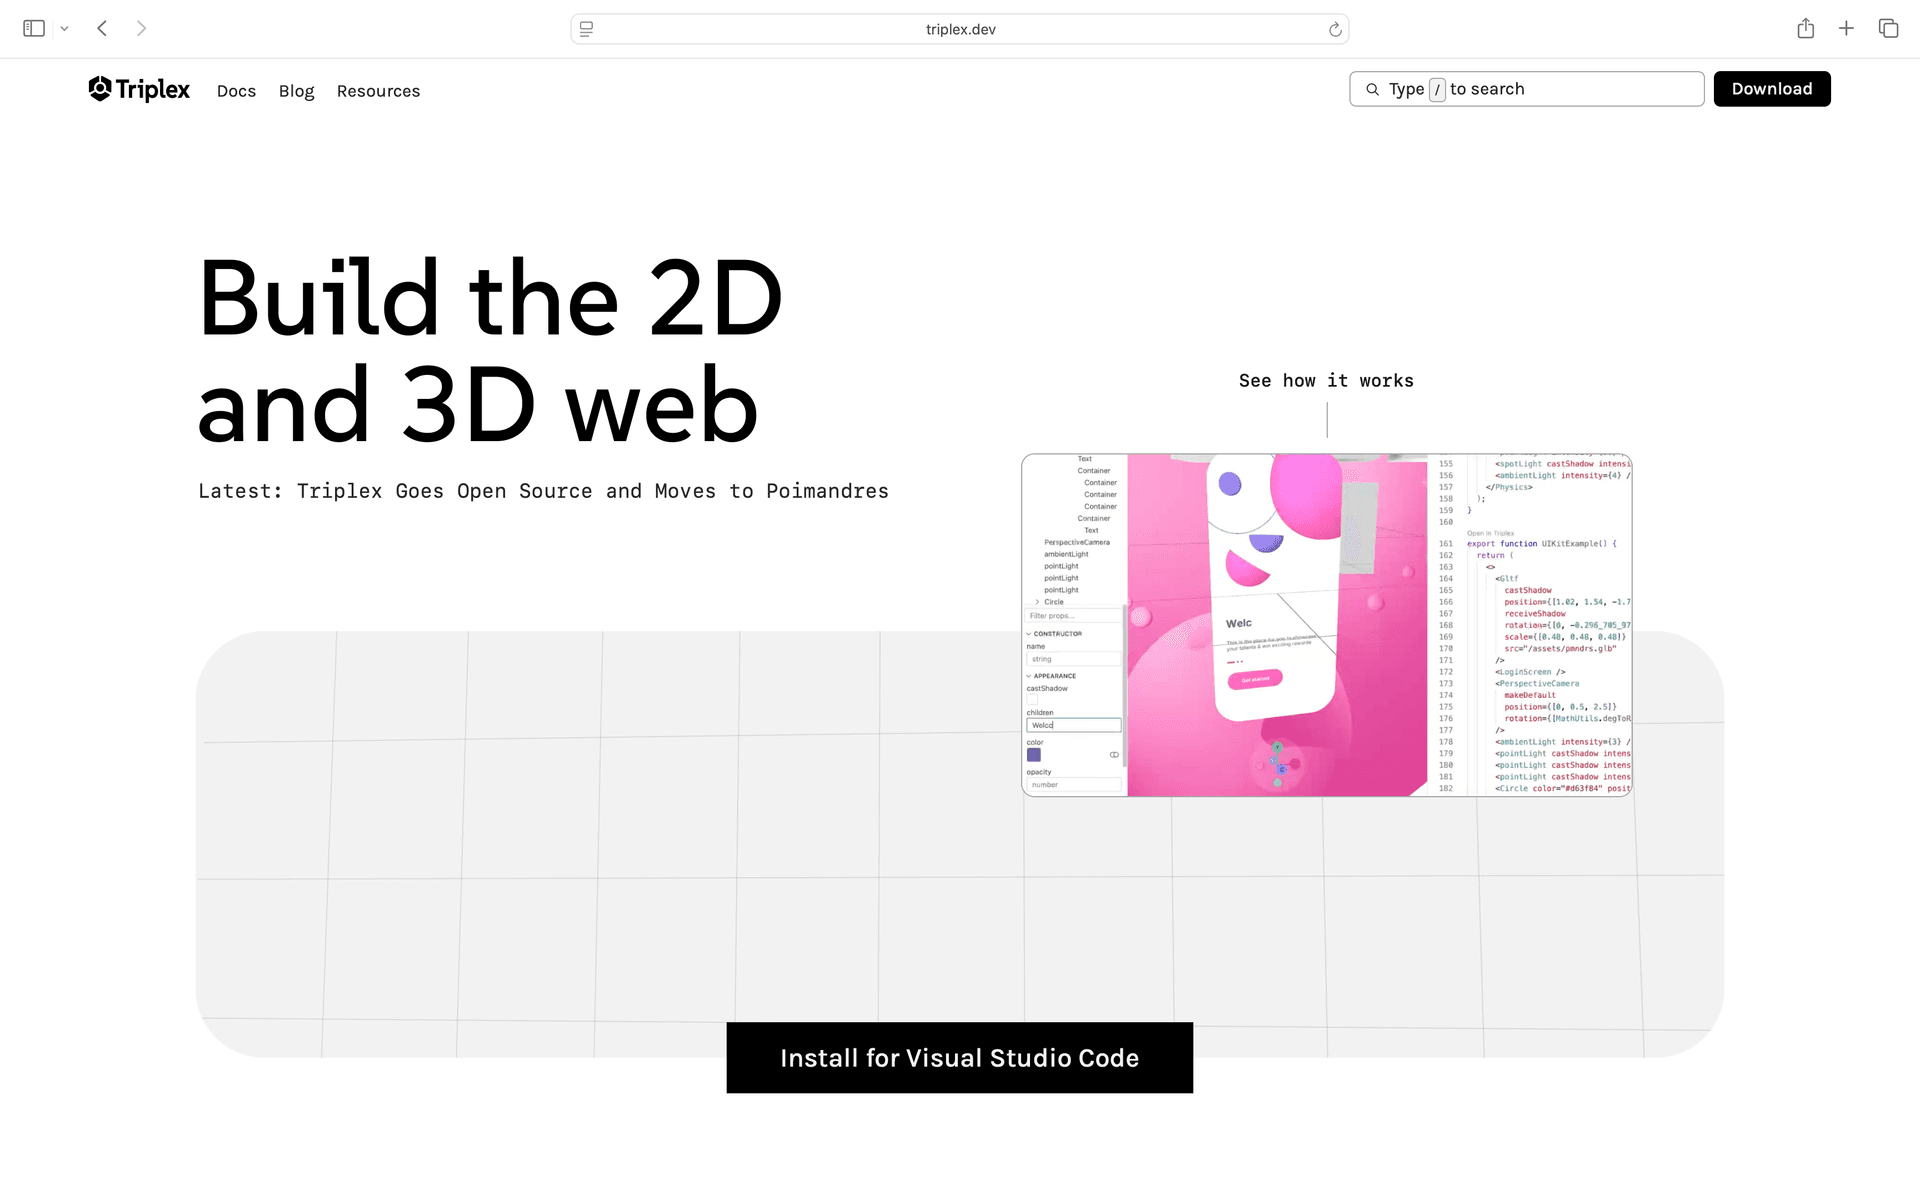Click the Share icon in Safari toolbar
Image resolution: width=1920 pixels, height=1200 pixels.
1805,29
